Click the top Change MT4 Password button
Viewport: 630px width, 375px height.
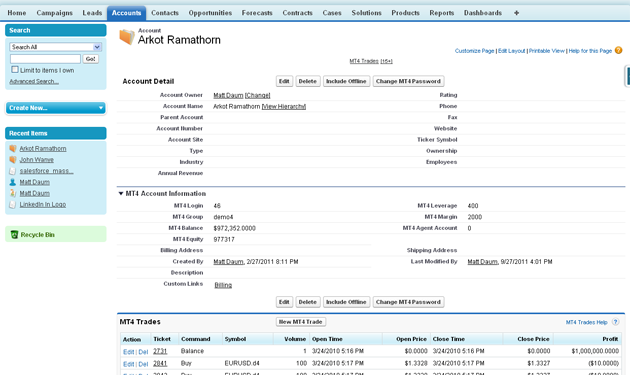point(408,81)
